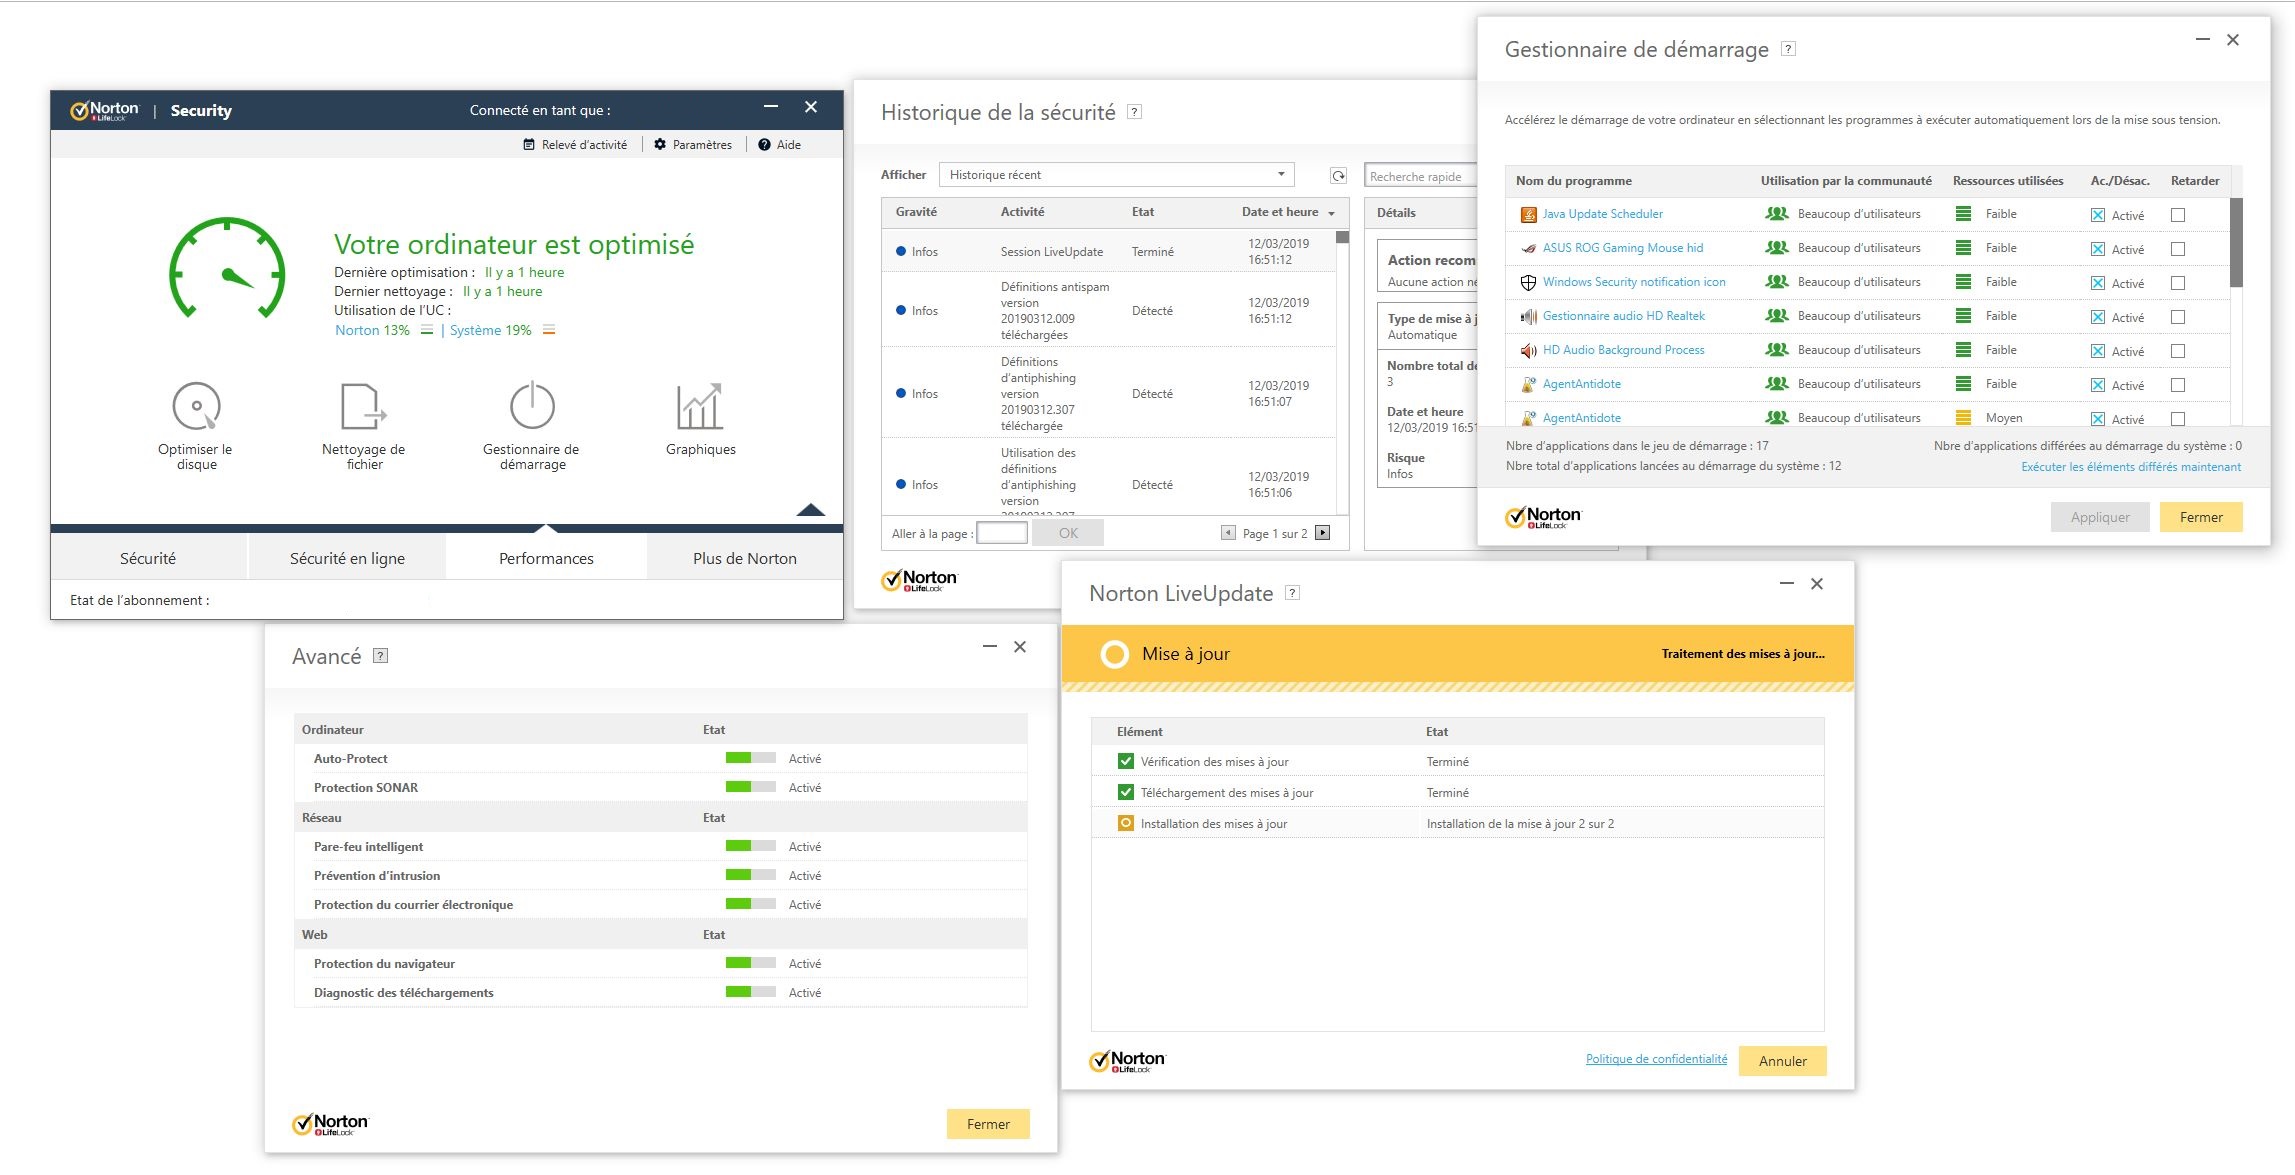Viewport: 2295px width, 1175px height.
Task: Toggle Prévention d'intrusion state slider
Action: click(x=750, y=875)
